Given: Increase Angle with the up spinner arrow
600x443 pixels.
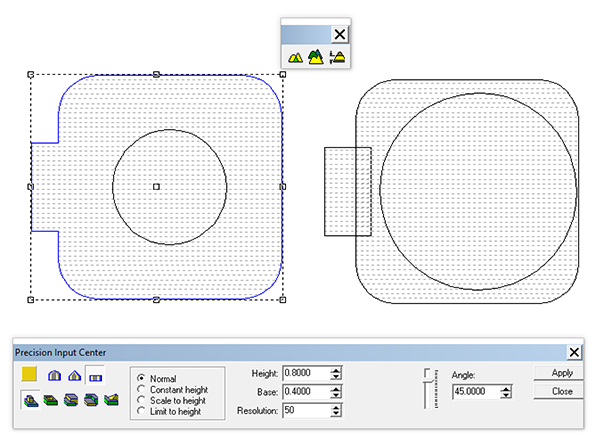Looking at the screenshot, I should [506, 389].
